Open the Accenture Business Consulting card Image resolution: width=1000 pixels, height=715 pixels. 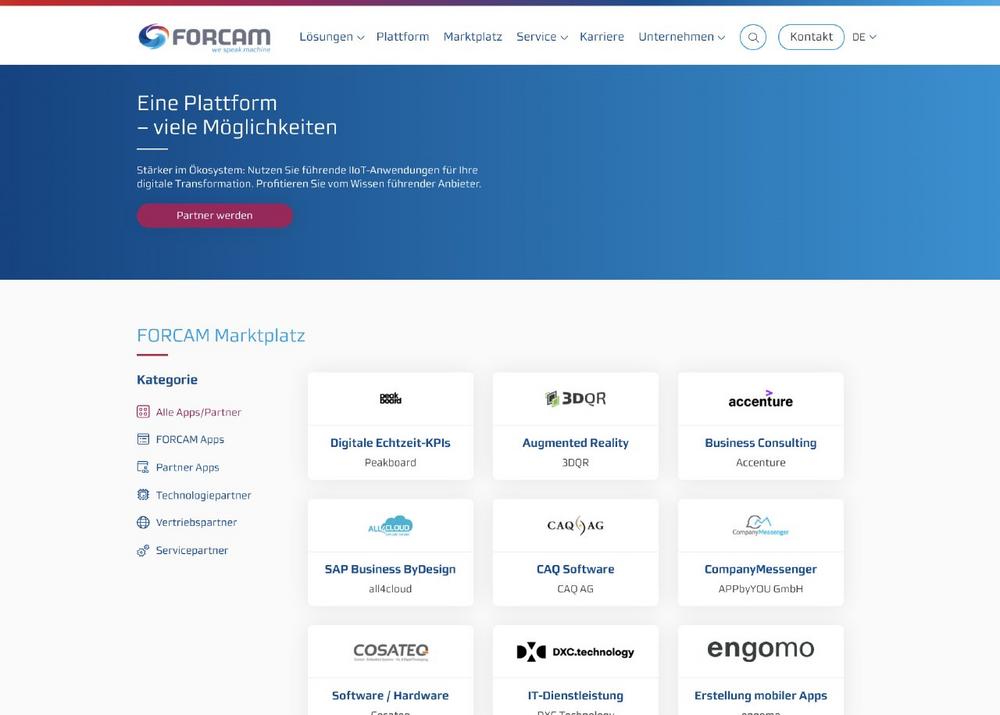click(760, 426)
